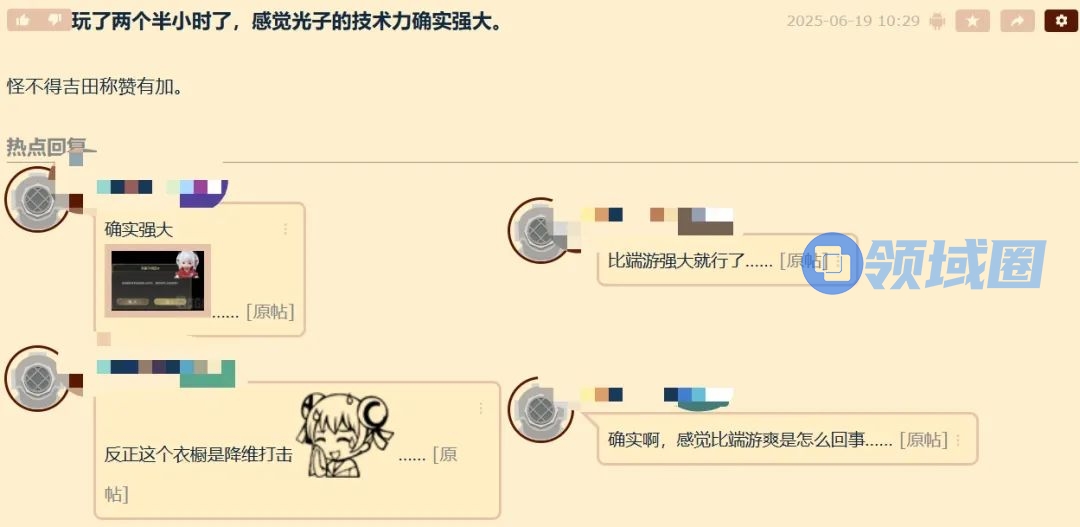1080x527 pixels.
Task: Star this post as favorite
Action: [x=972, y=21]
